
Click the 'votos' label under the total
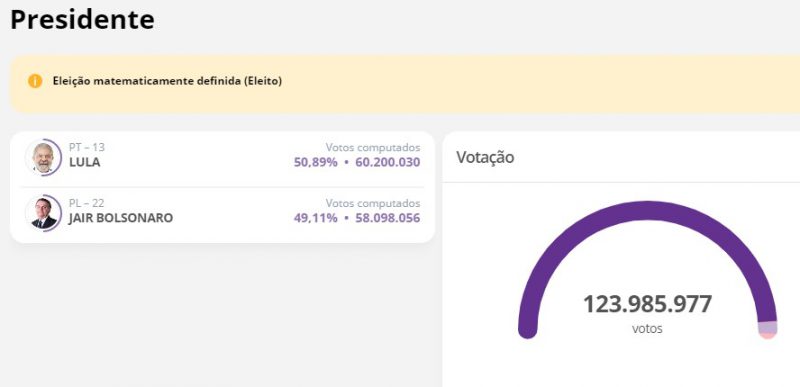[x=647, y=328]
